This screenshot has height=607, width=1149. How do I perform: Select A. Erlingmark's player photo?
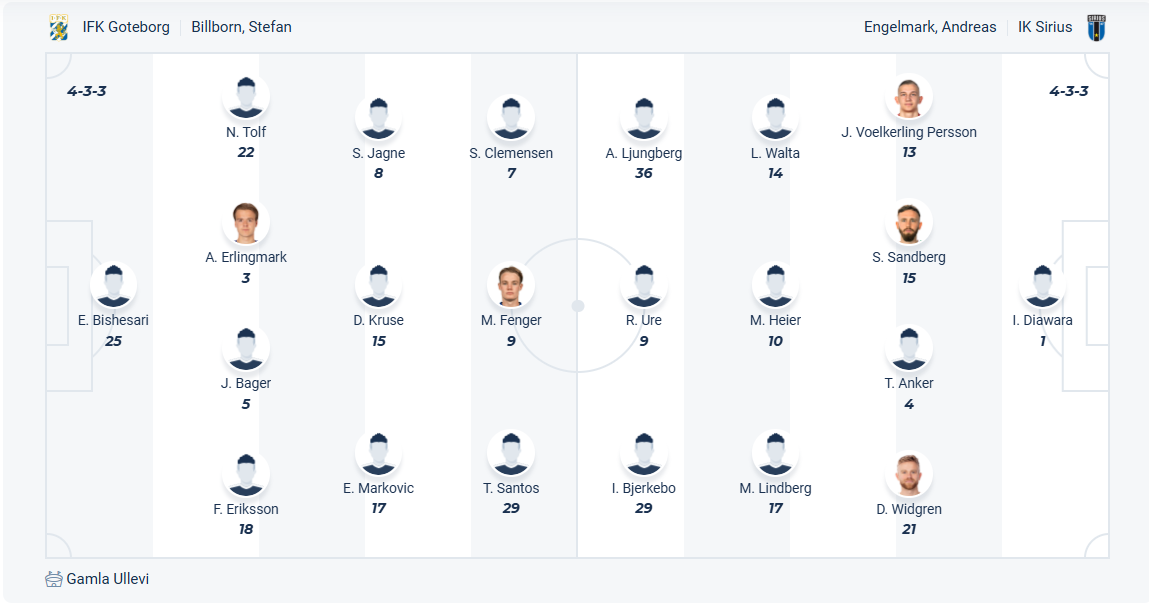click(x=246, y=223)
